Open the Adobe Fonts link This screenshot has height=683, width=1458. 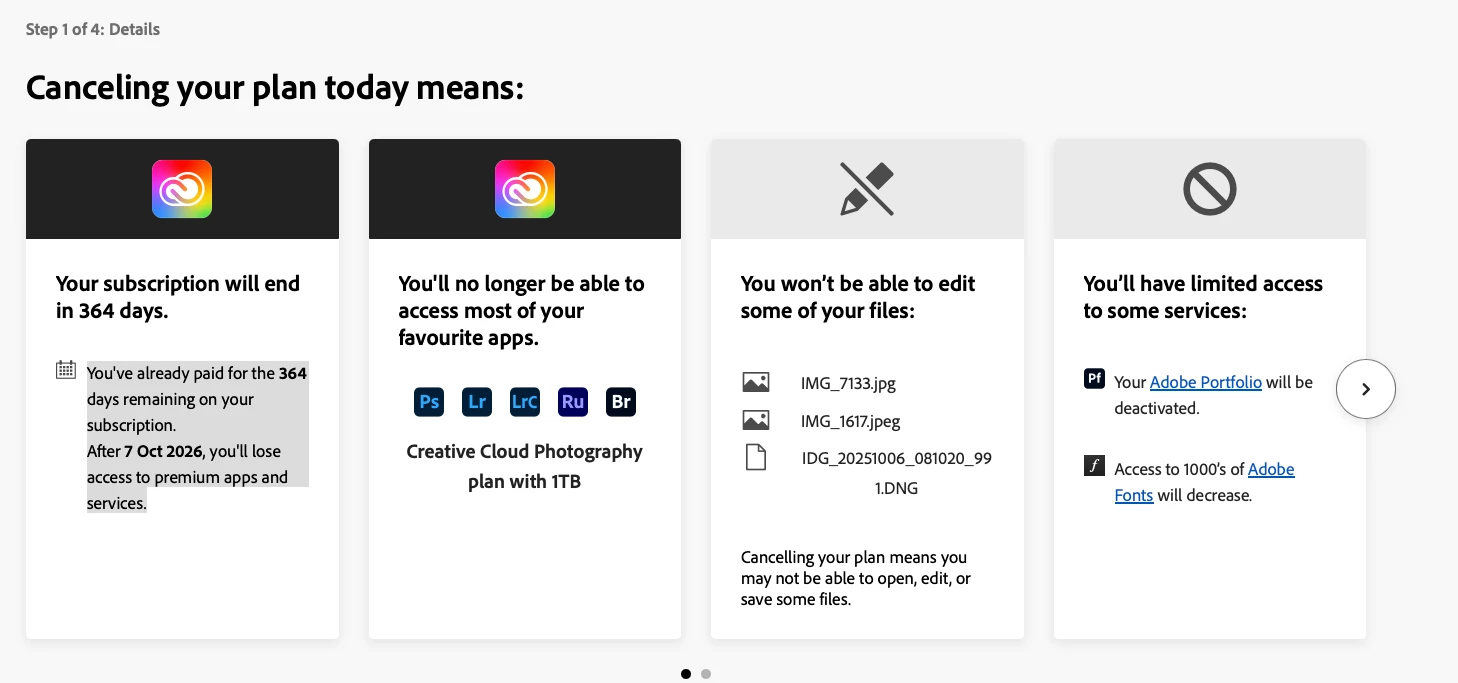[x=1205, y=482]
